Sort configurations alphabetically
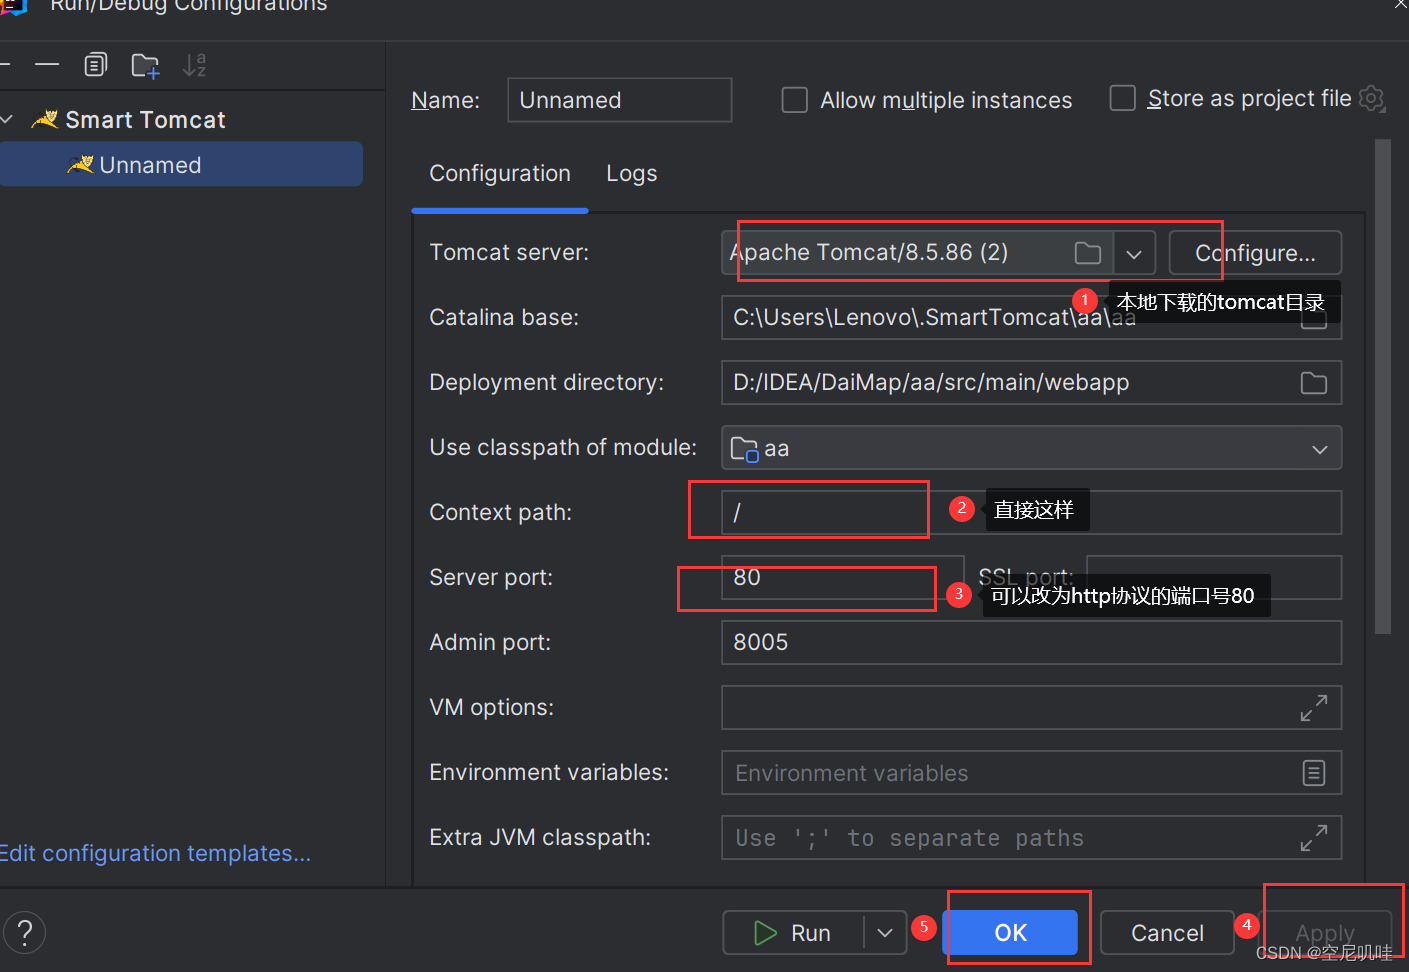Image resolution: width=1409 pixels, height=972 pixels. pyautogui.click(x=194, y=64)
